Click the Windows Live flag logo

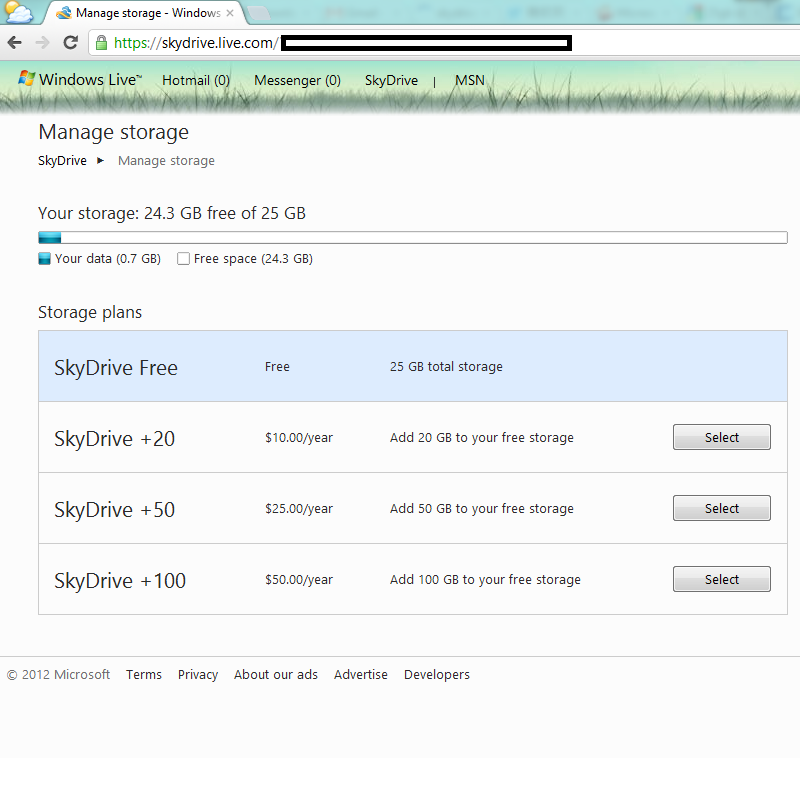[26, 79]
